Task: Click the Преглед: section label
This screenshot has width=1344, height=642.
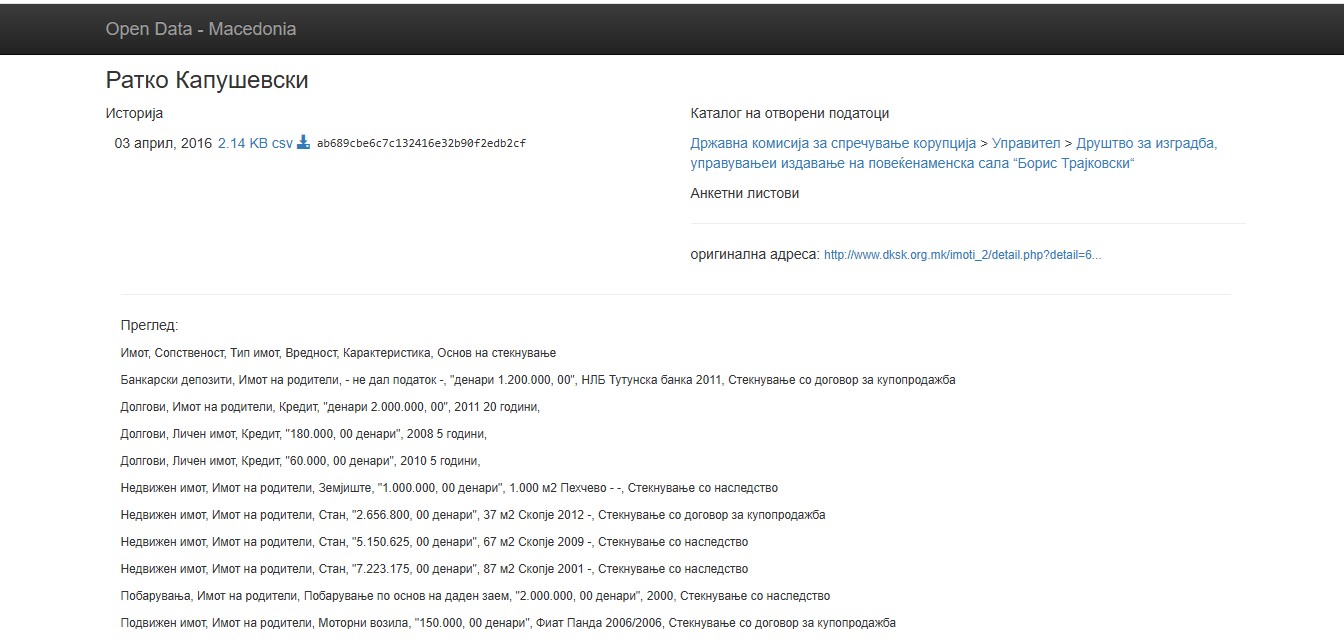Action: click(149, 326)
